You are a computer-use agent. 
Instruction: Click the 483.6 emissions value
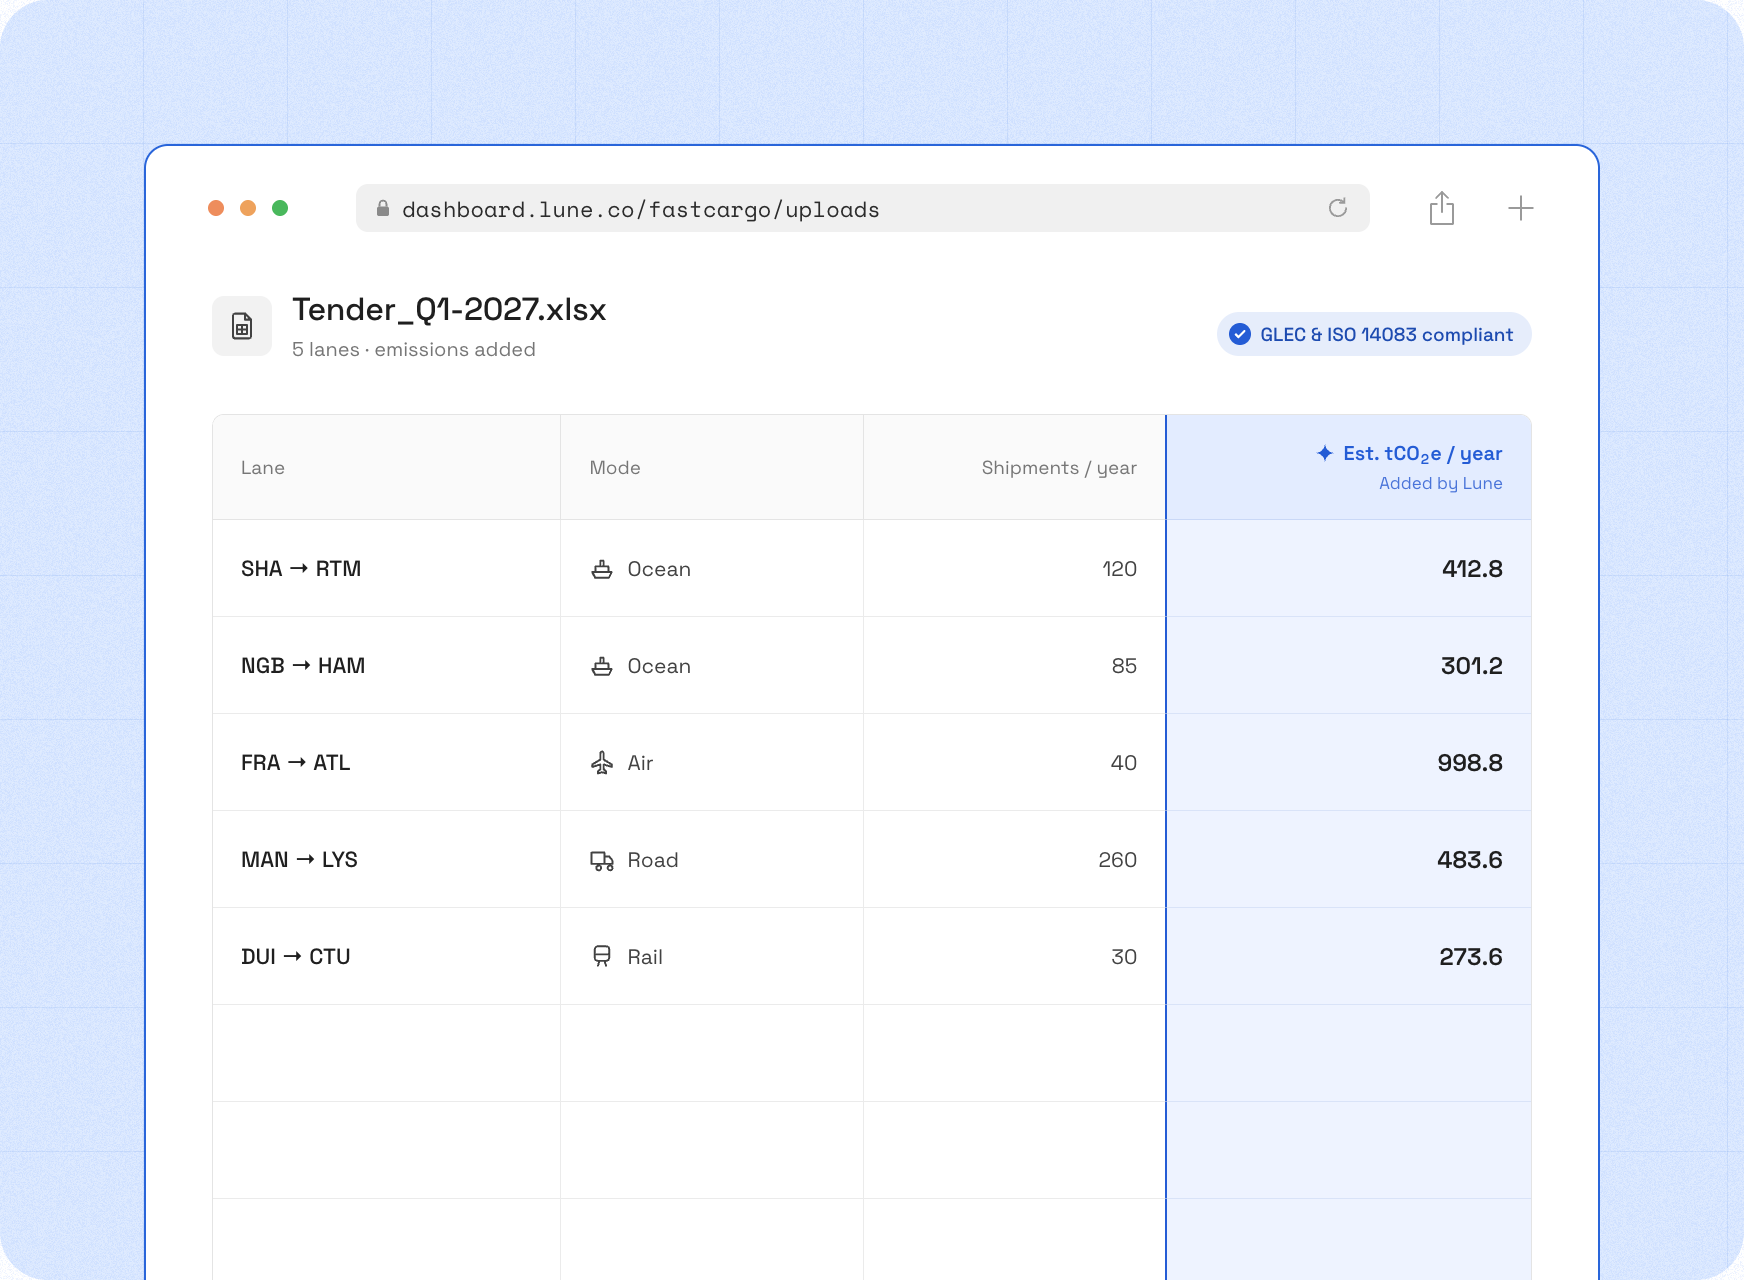coord(1470,860)
